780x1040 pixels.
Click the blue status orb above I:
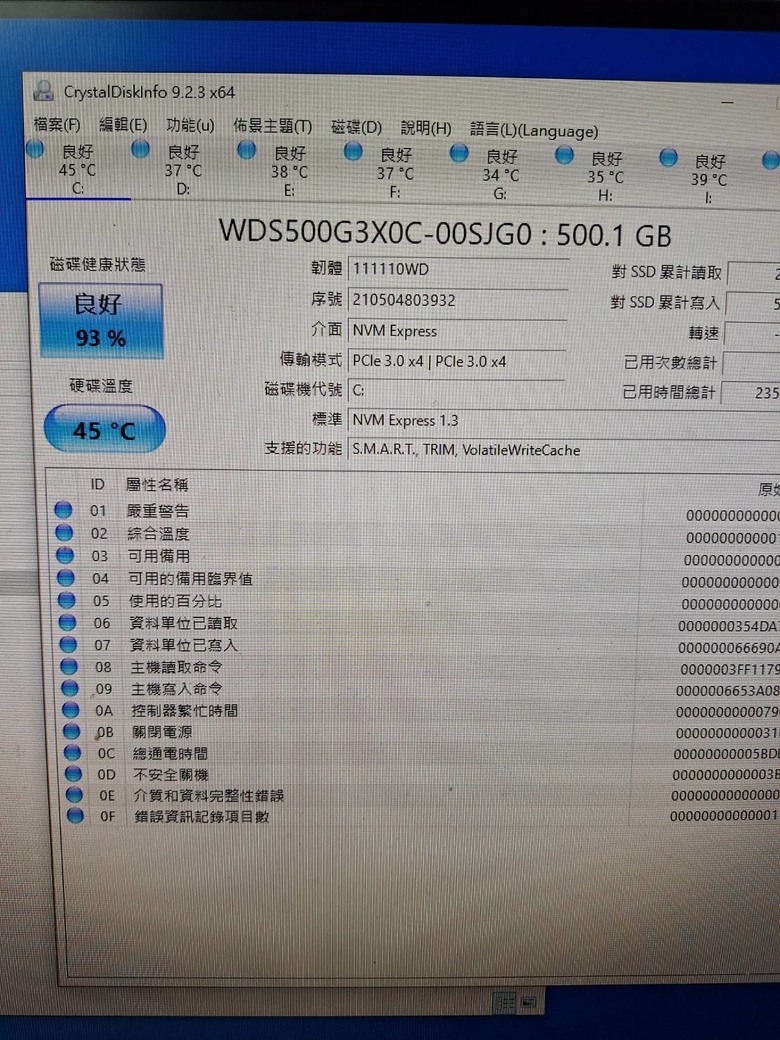coord(669,157)
